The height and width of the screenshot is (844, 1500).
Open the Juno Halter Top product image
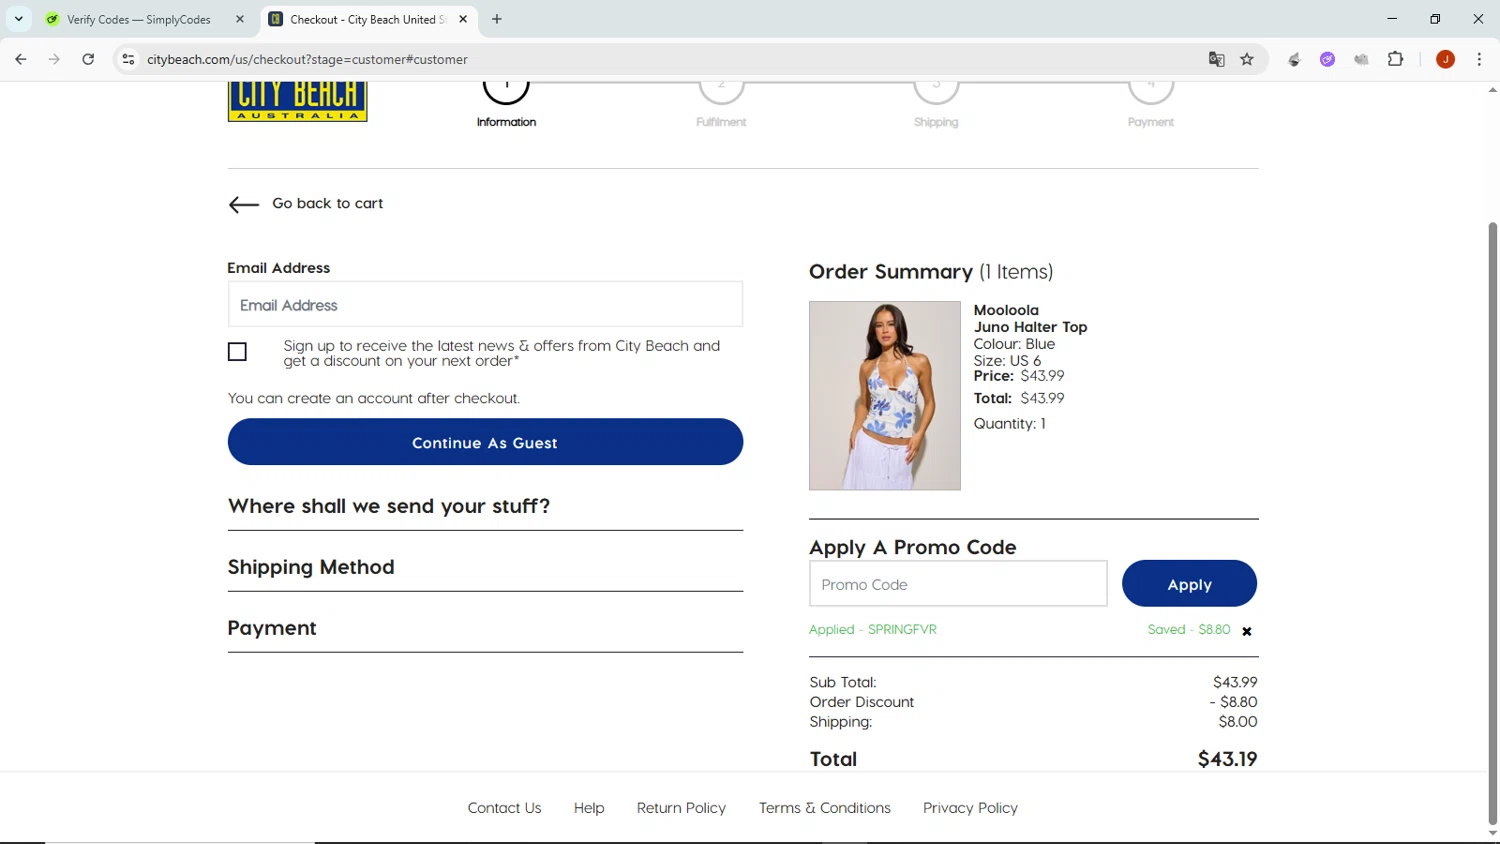click(x=885, y=396)
